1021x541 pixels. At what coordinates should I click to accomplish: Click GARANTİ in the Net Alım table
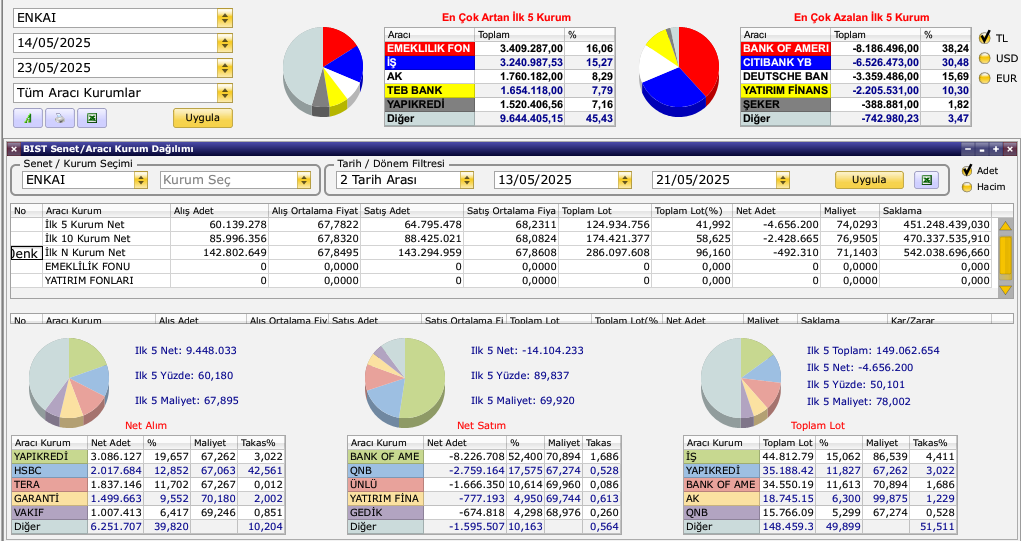pos(49,499)
